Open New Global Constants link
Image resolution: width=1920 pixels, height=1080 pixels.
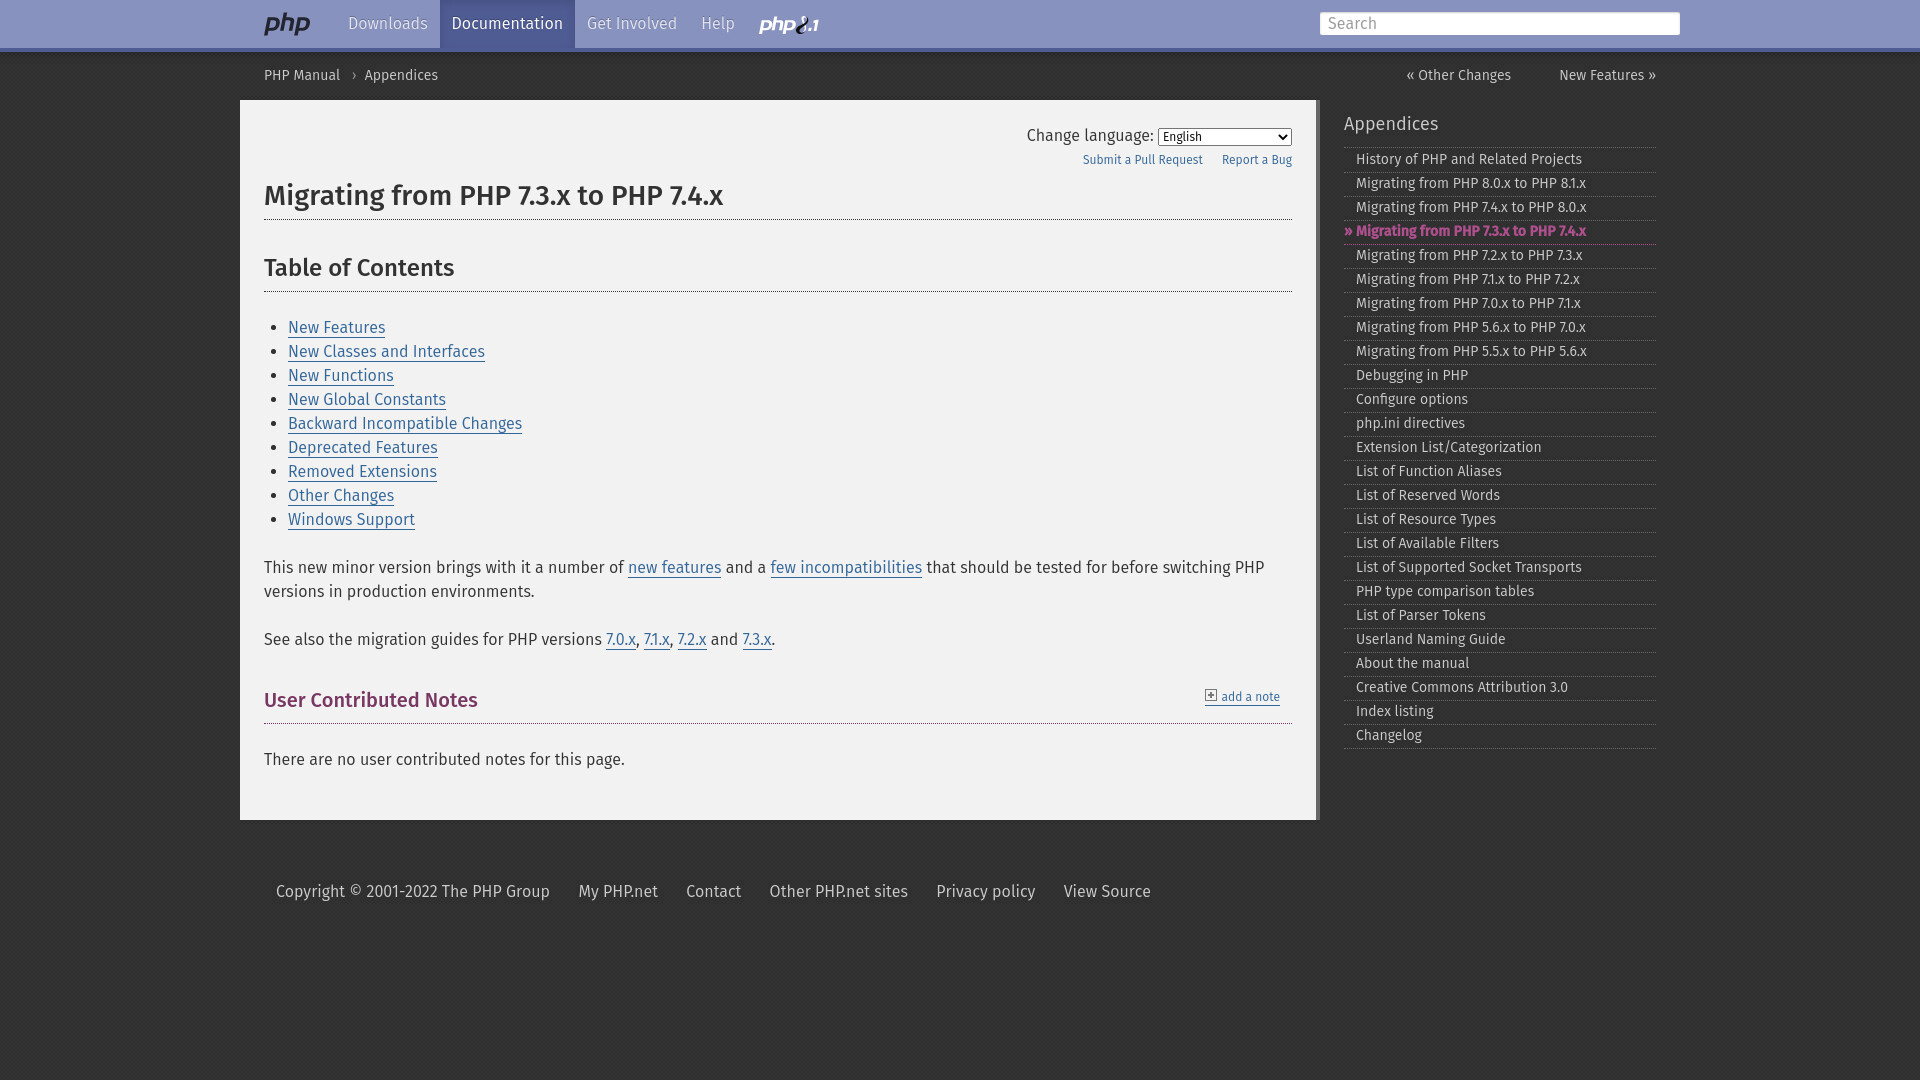(367, 400)
